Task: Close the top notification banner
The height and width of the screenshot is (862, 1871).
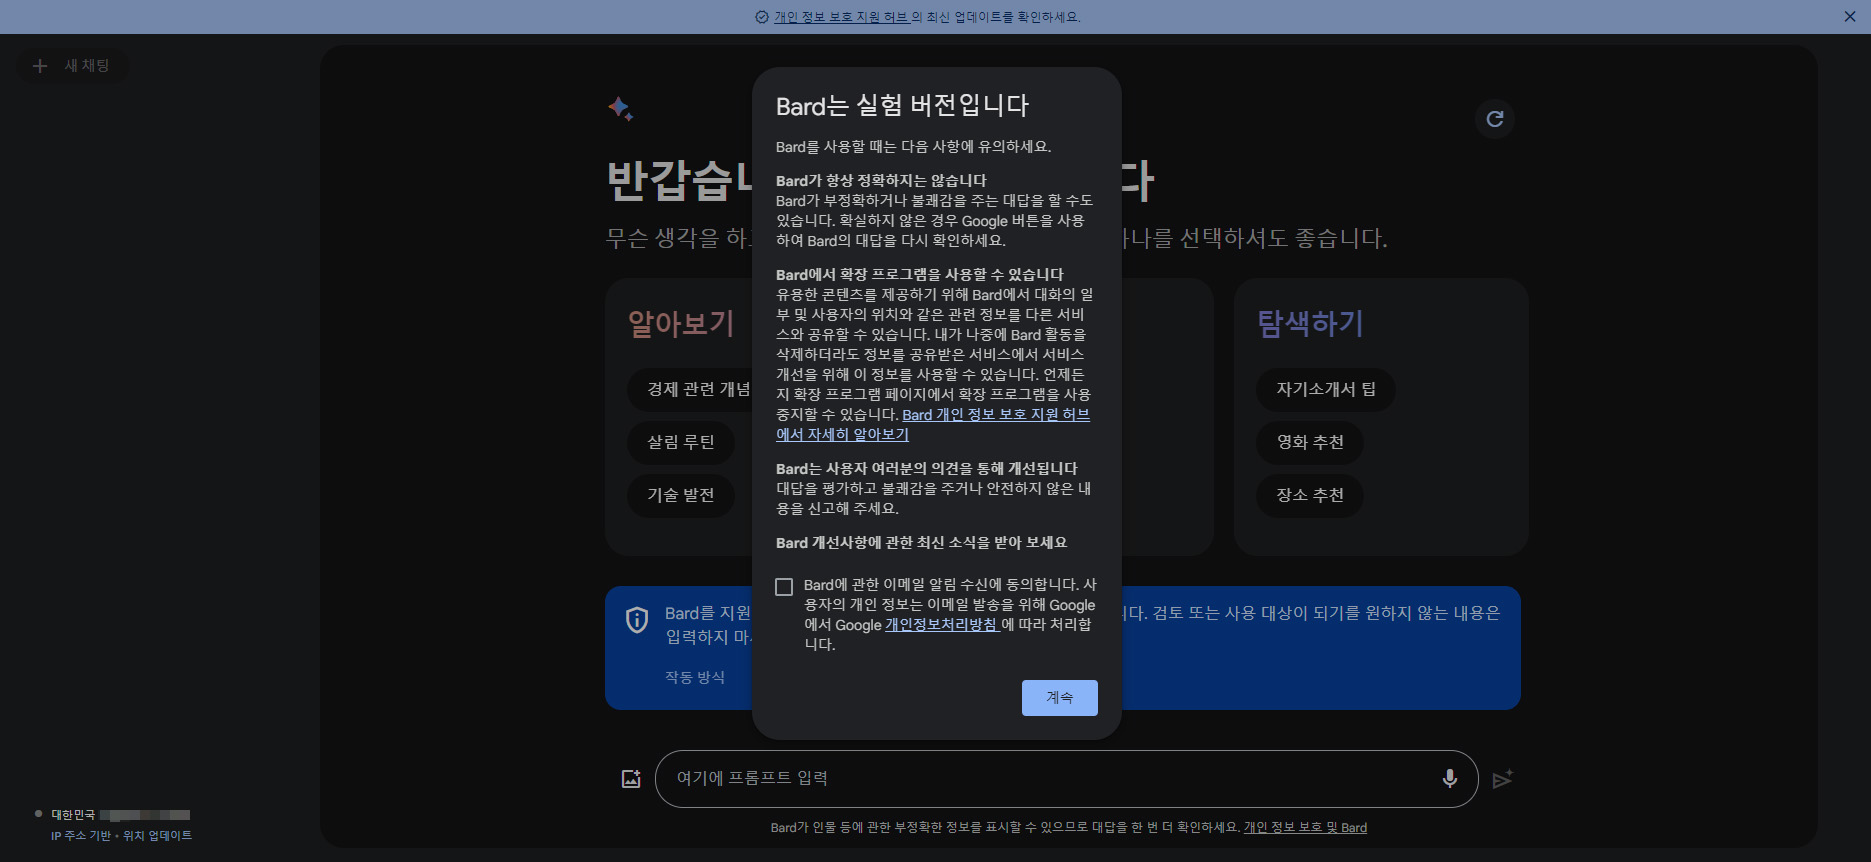Action: [x=1850, y=17]
